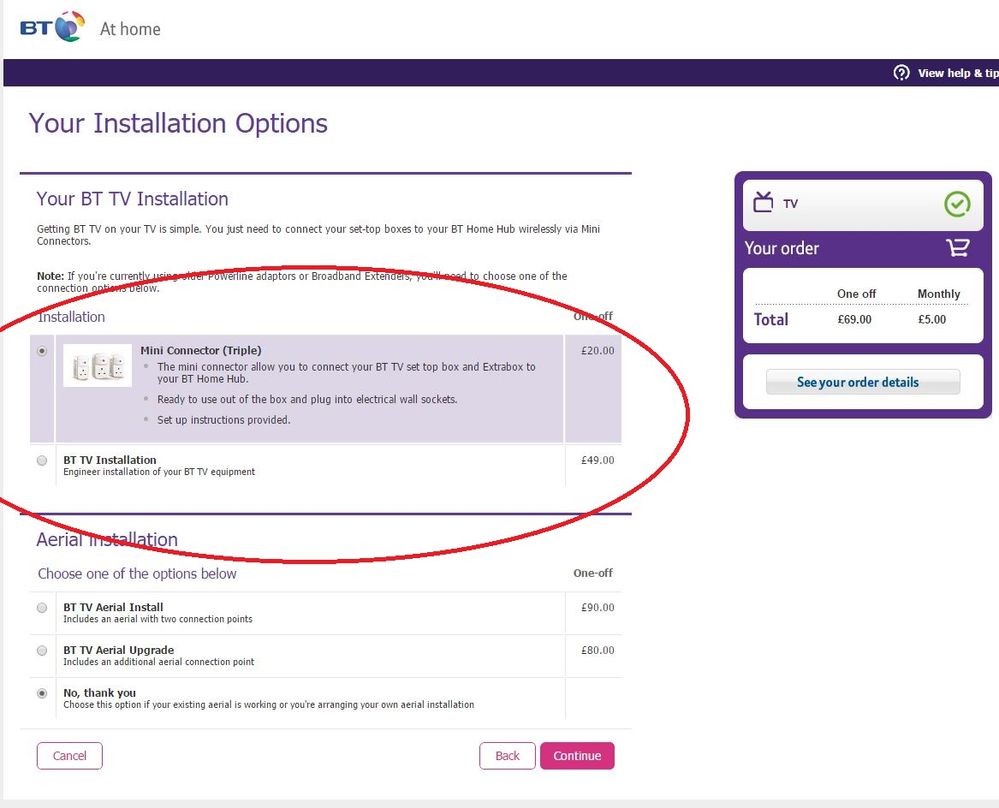Click Your Installation Options title
The image size is (999, 808).
(178, 123)
